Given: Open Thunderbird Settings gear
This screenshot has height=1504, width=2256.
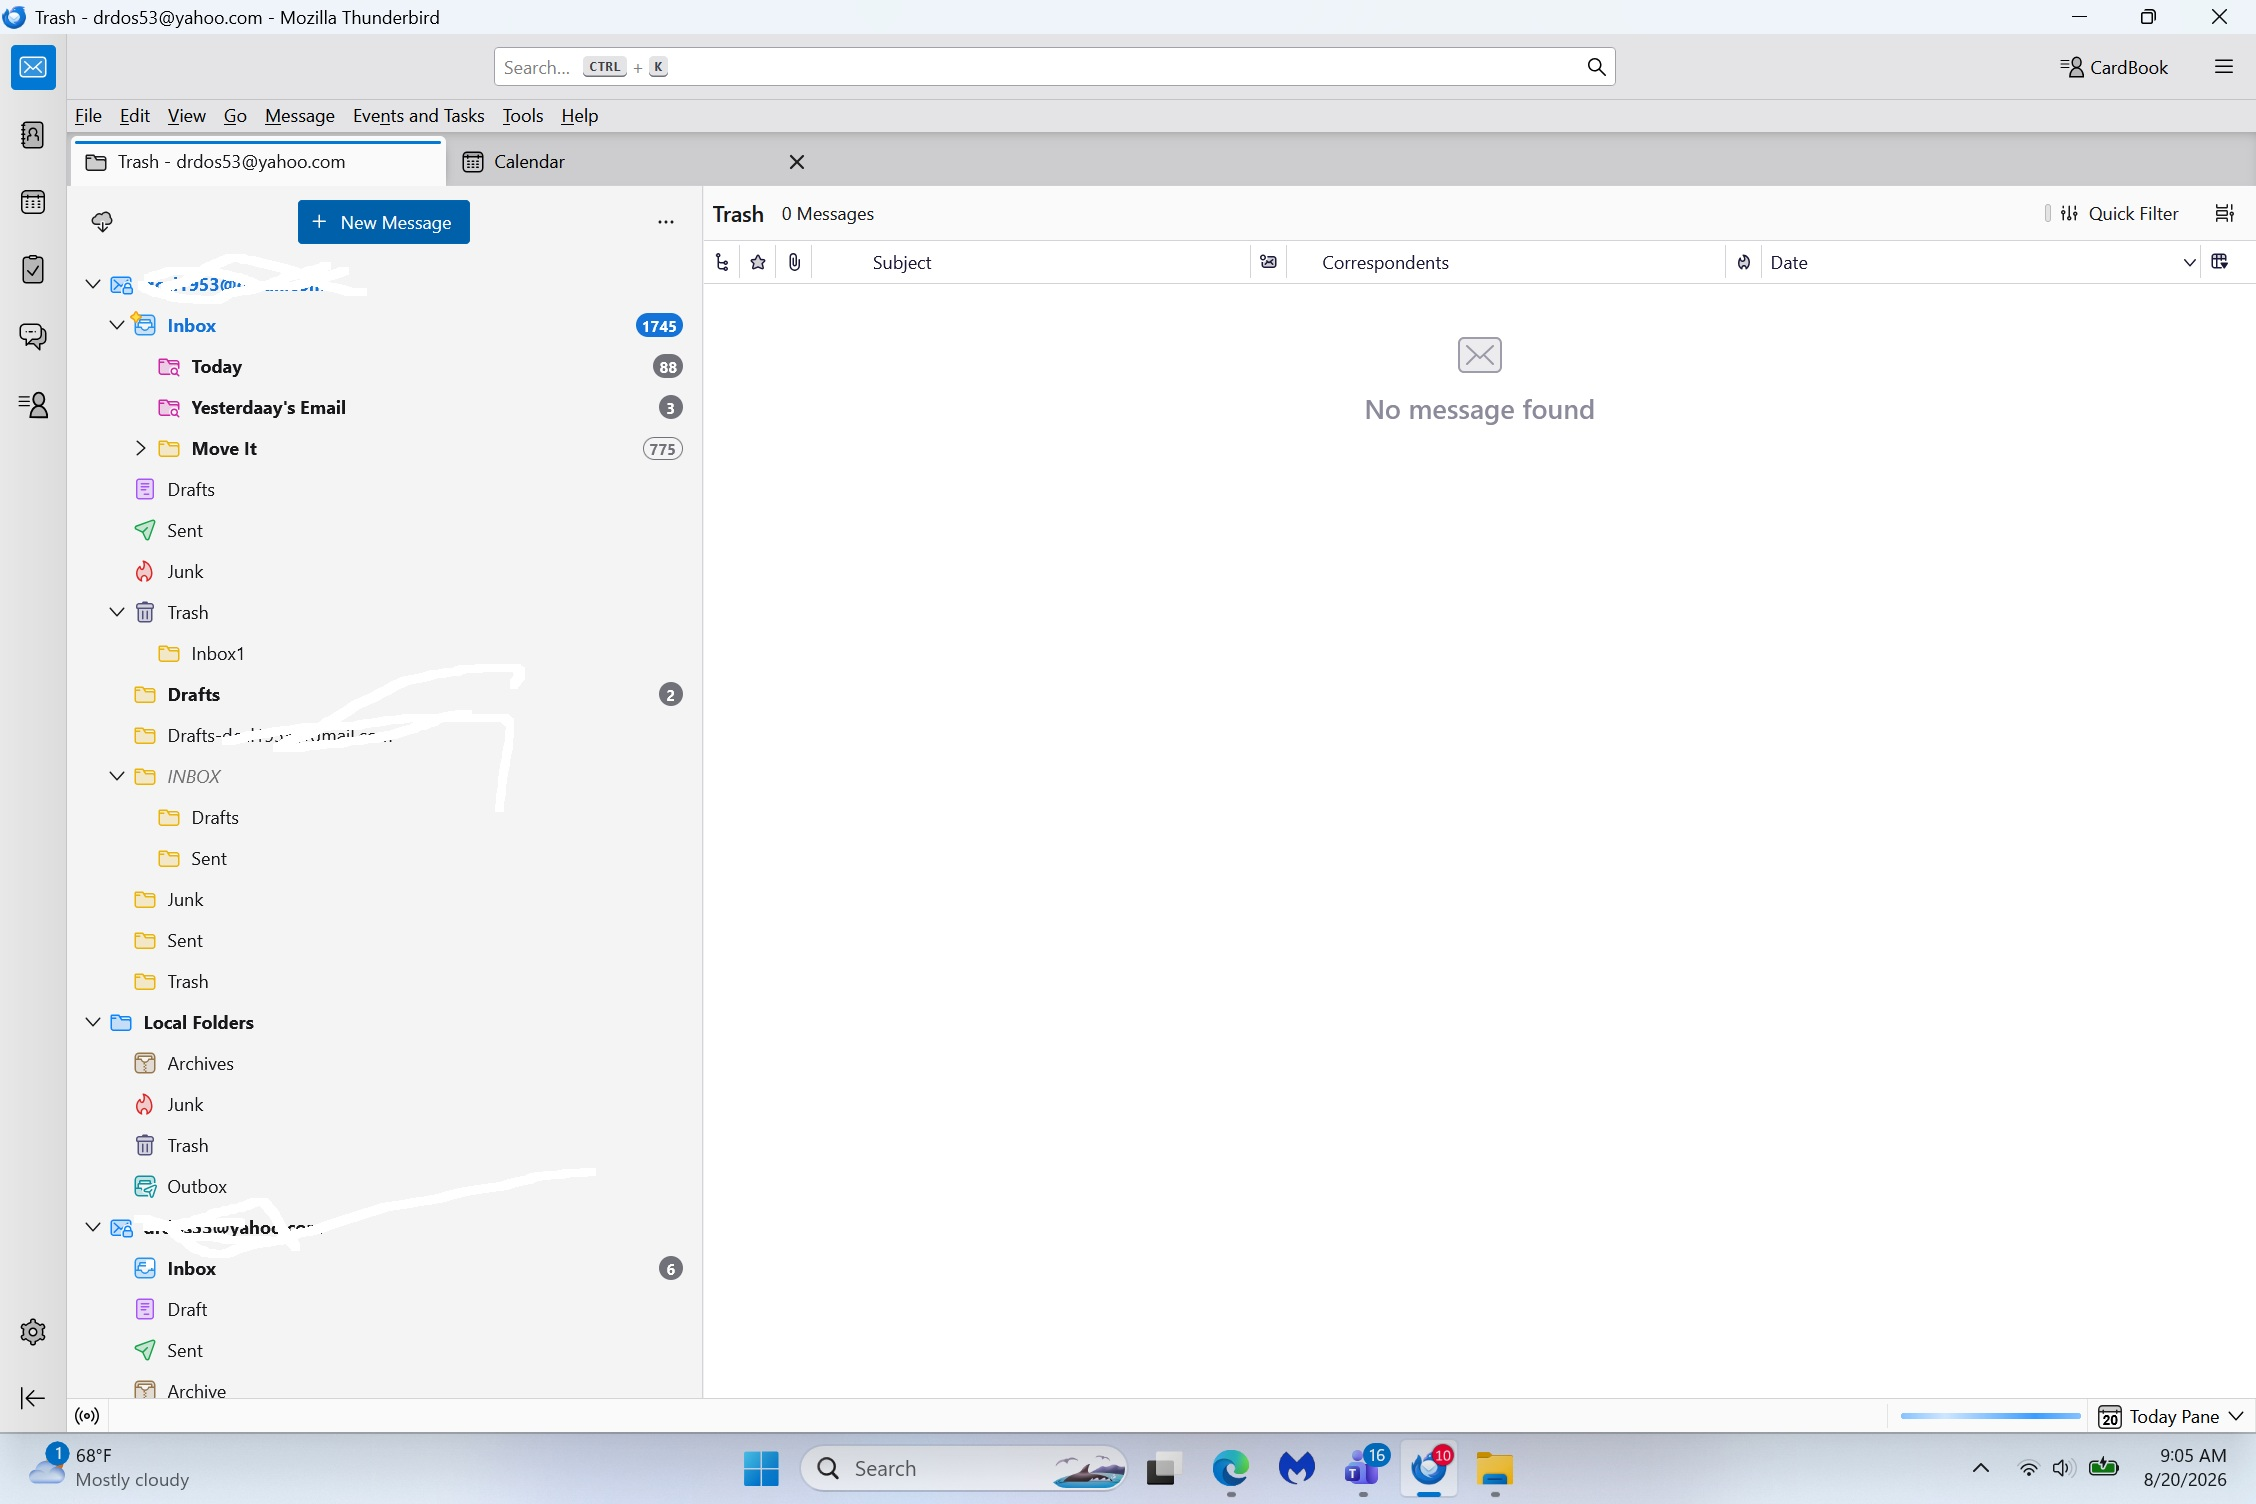Looking at the screenshot, I should pyautogui.click(x=33, y=1332).
